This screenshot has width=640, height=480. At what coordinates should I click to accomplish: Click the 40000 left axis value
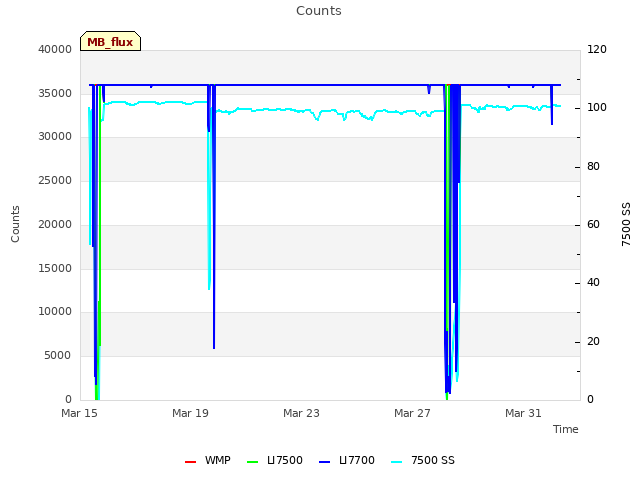click(x=55, y=49)
